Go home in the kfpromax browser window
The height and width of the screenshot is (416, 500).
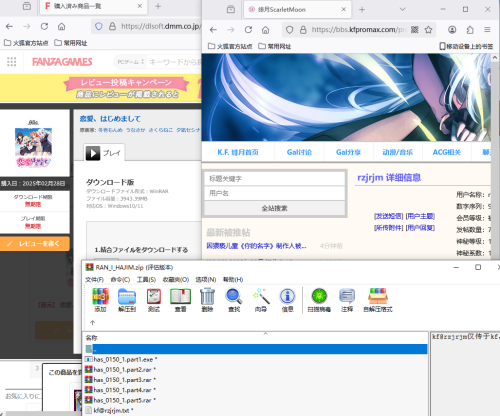tap(265, 30)
